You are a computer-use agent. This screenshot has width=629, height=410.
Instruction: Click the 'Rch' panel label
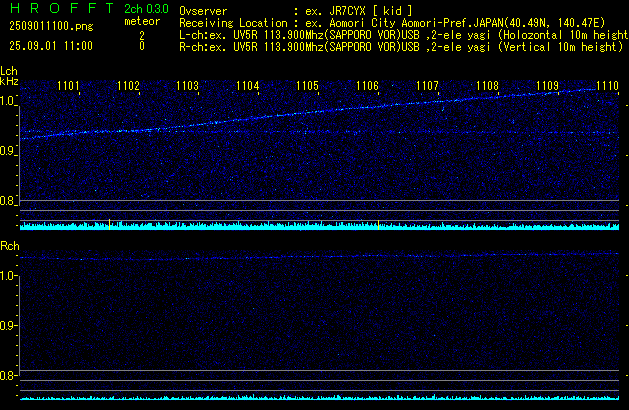pos(10,246)
